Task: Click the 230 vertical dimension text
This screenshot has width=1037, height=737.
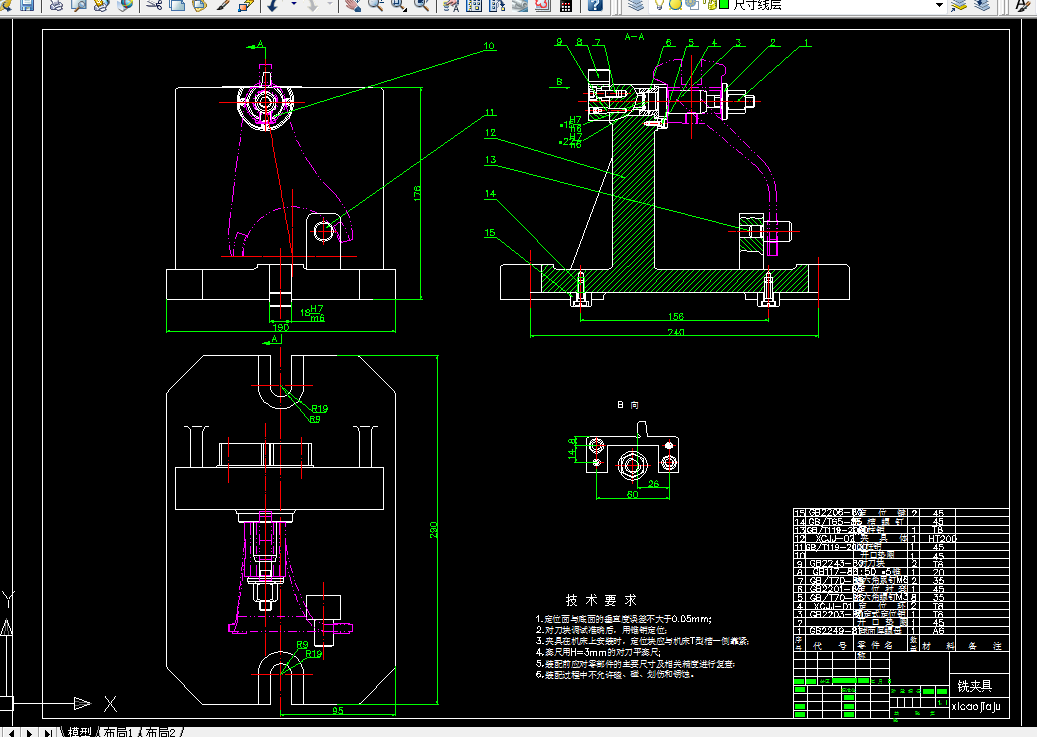Action: tap(434, 529)
